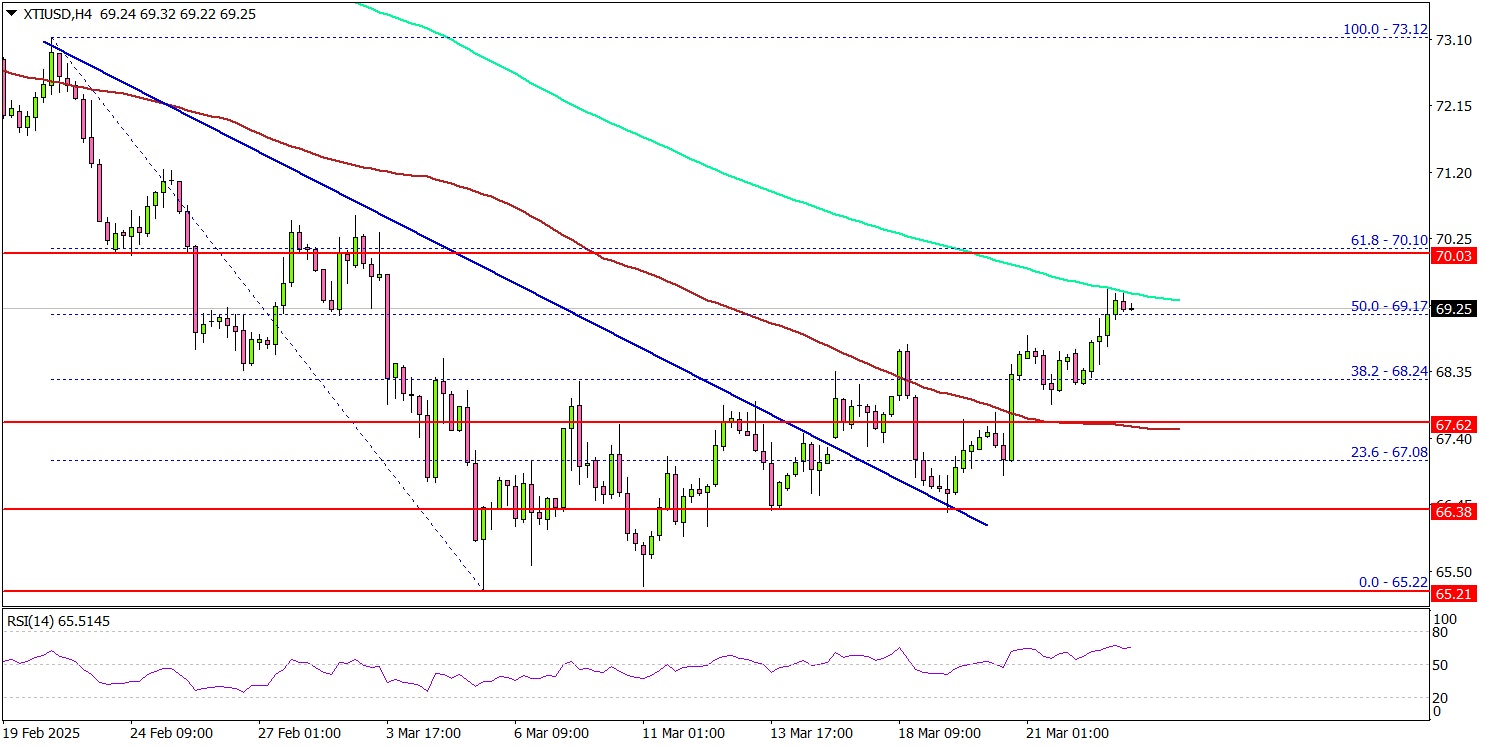Click the 11 Mar 01:00 time label
1485x747 pixels.
click(685, 733)
